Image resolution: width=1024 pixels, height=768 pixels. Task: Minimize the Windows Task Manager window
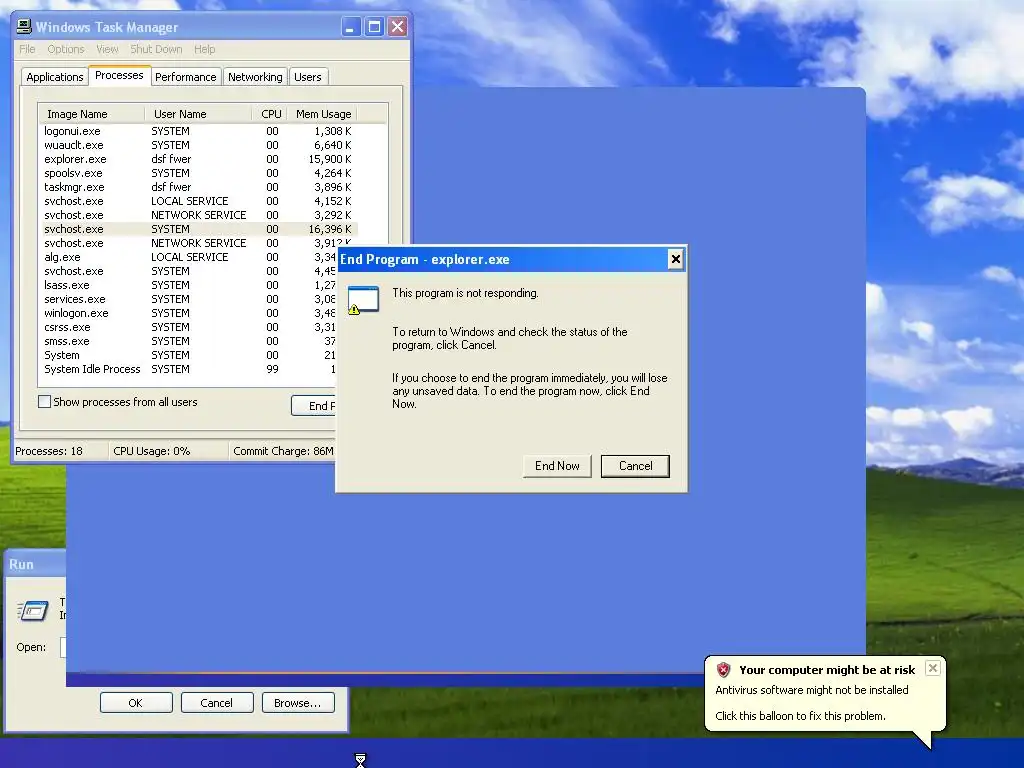coord(351,27)
